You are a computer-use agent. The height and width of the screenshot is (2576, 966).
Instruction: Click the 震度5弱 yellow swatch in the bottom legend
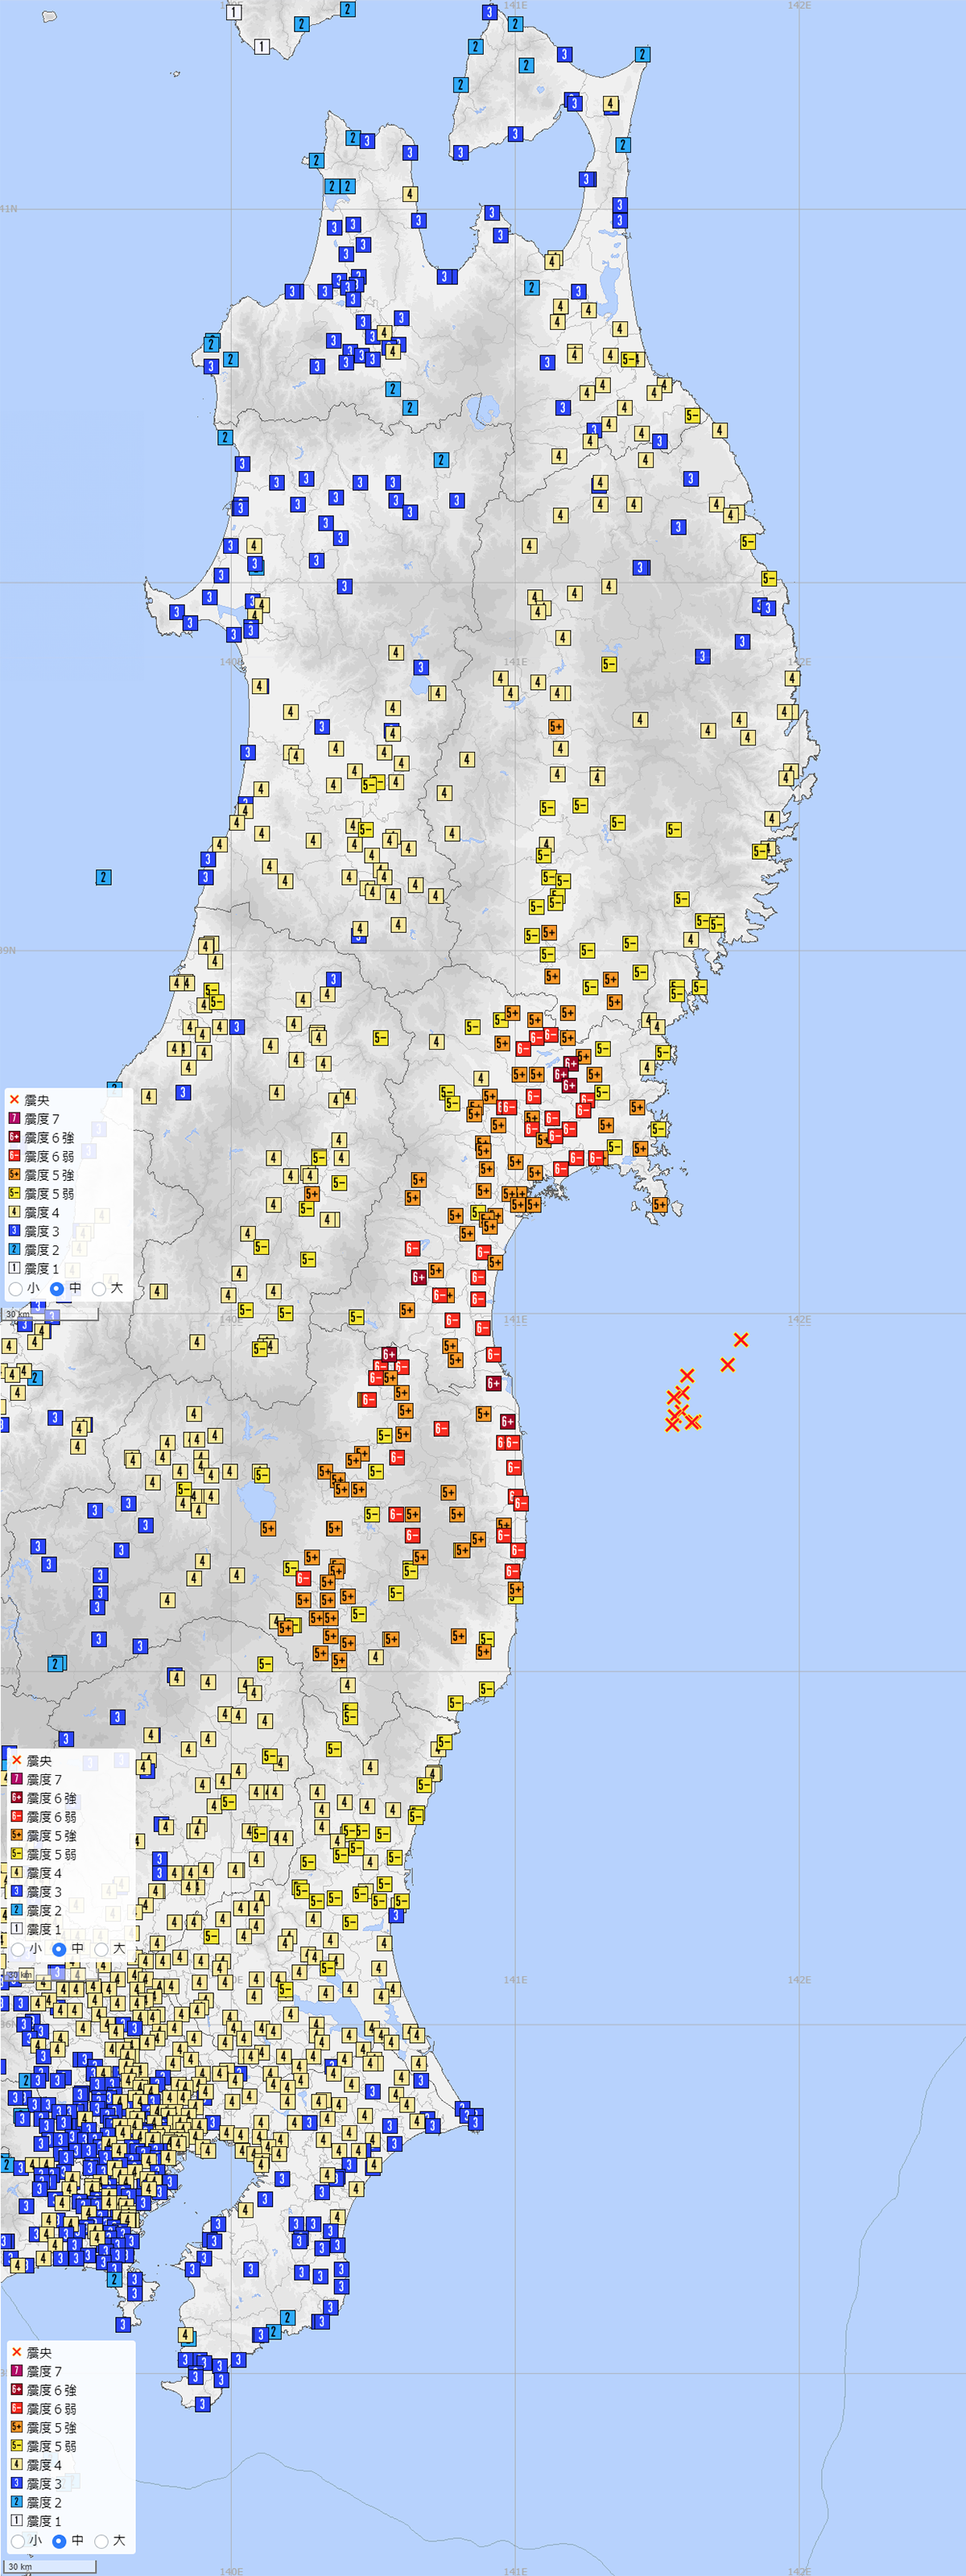tap(16, 2446)
